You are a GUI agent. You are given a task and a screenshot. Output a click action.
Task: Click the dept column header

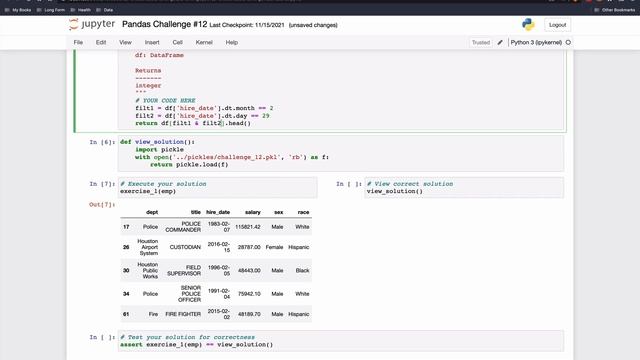(x=152, y=212)
